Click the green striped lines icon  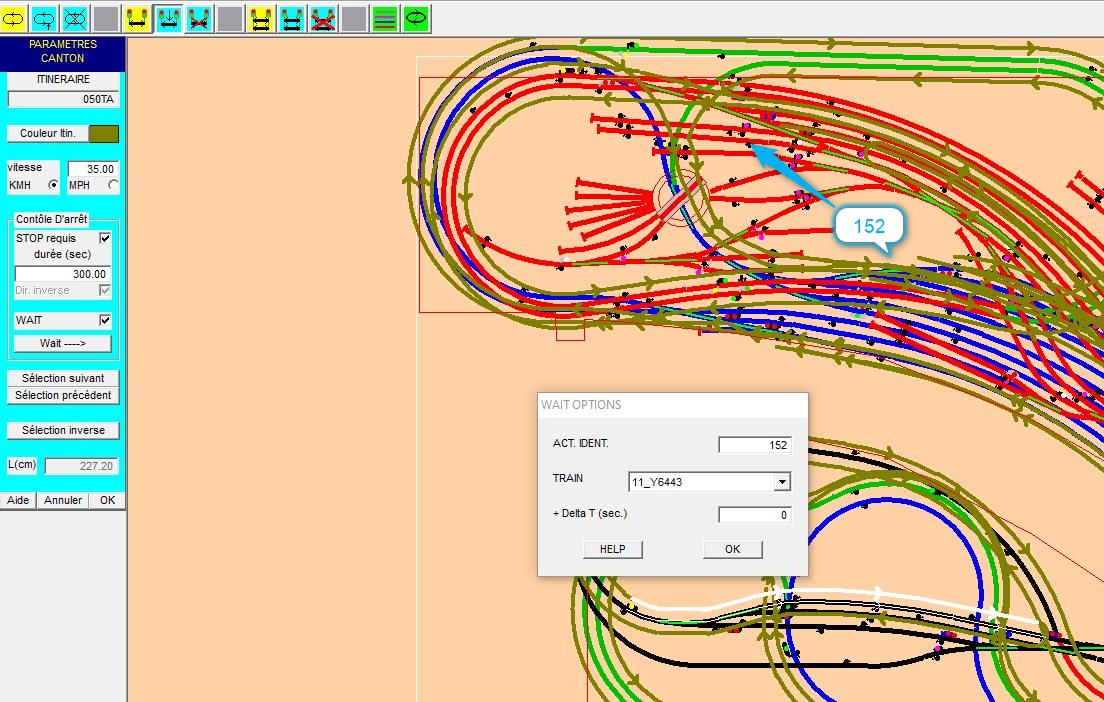coord(384,19)
